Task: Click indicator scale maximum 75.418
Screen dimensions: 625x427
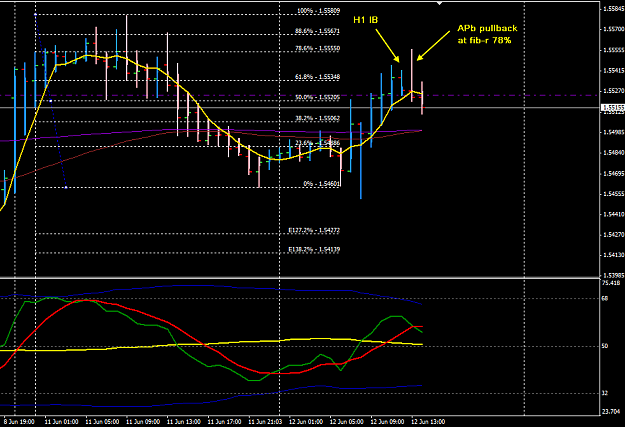Action: pos(611,283)
